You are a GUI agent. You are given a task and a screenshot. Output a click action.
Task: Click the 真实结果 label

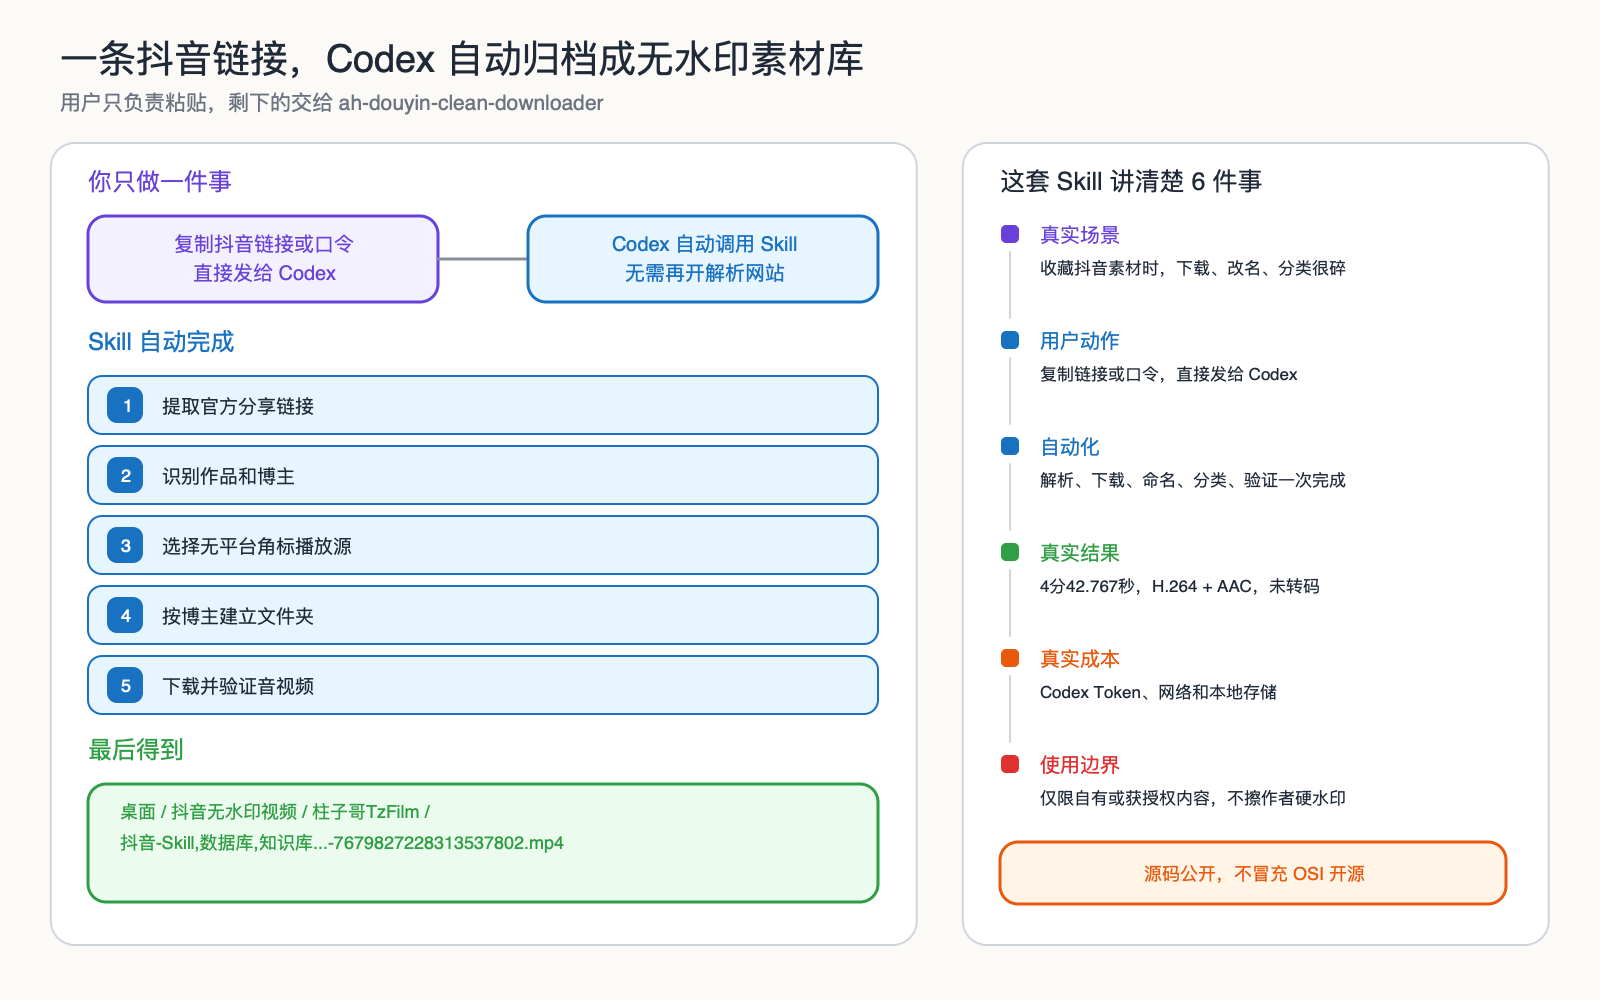click(x=1080, y=553)
